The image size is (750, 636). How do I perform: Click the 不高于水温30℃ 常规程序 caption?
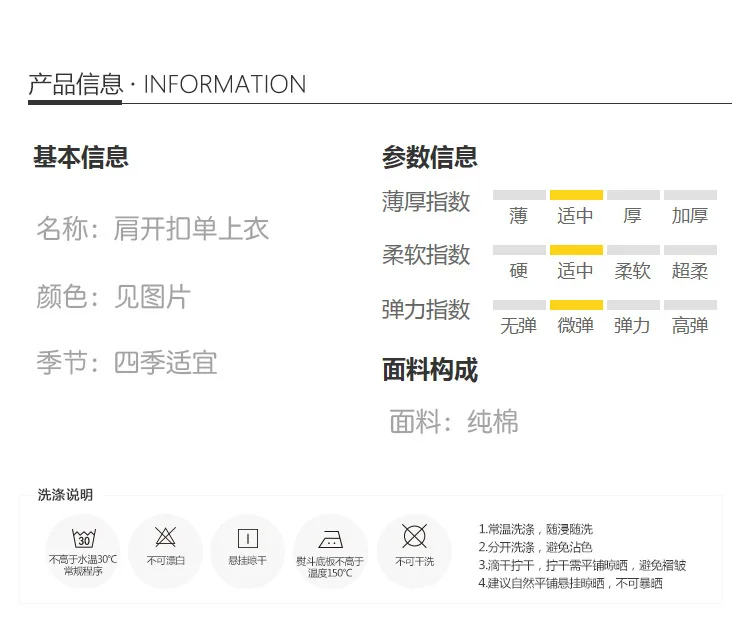[x=83, y=565]
